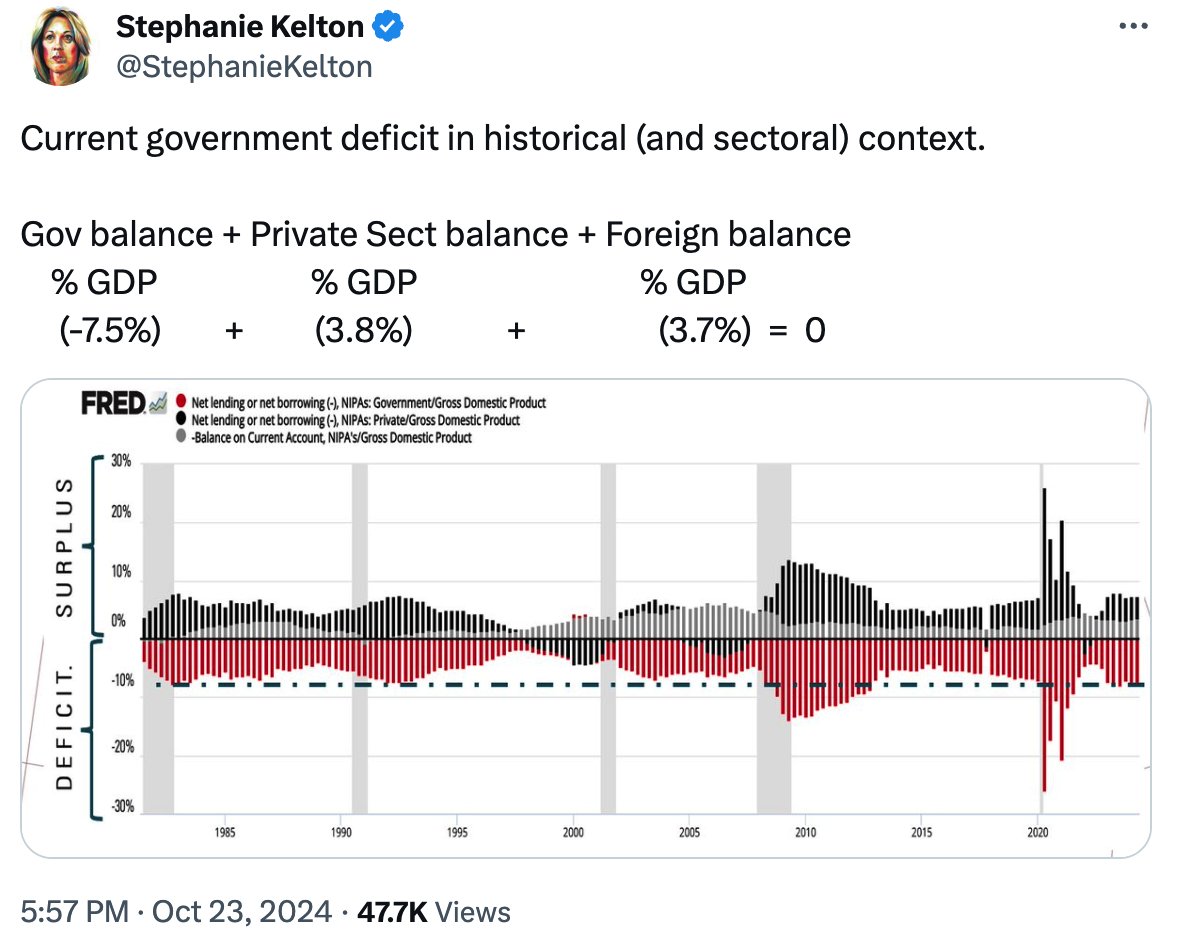Click the black Private legend dot
The width and height of the screenshot is (1180, 940).
pos(180,420)
